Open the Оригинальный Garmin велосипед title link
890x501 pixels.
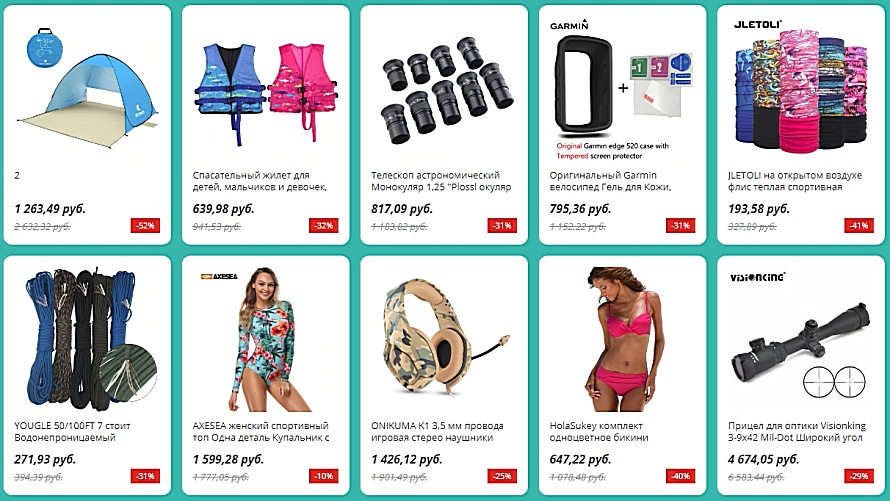point(610,181)
